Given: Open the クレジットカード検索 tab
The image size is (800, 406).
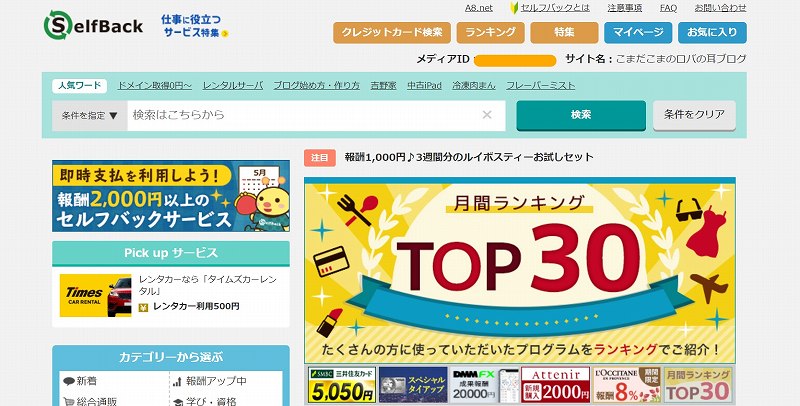Looking at the screenshot, I should [392, 33].
